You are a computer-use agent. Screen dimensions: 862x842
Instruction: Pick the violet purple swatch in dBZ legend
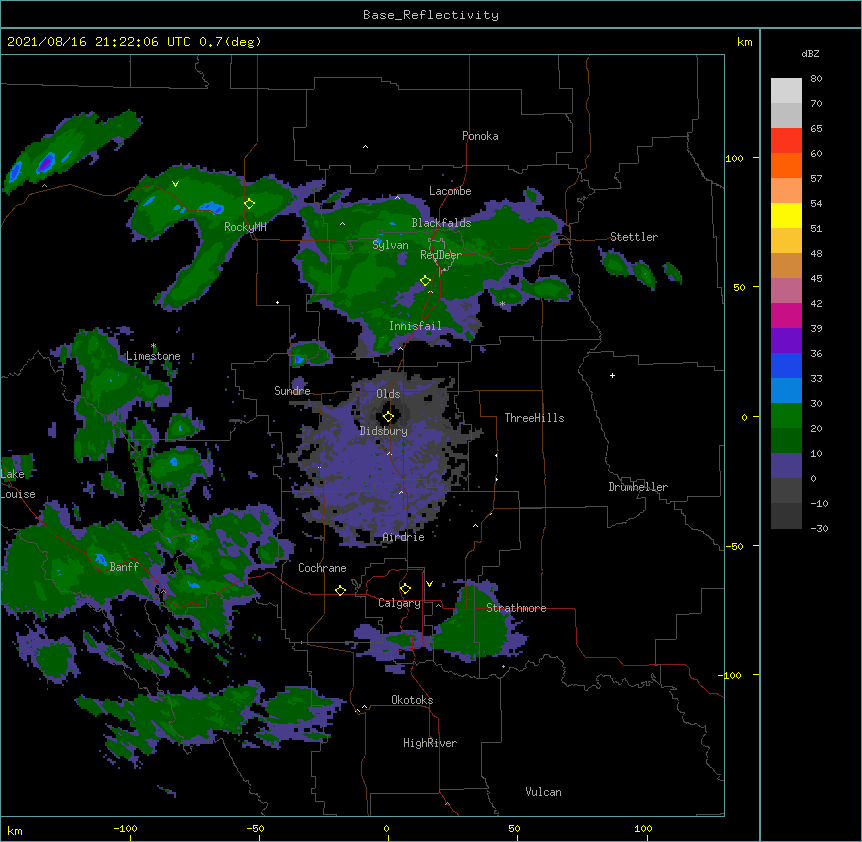[x=786, y=341]
